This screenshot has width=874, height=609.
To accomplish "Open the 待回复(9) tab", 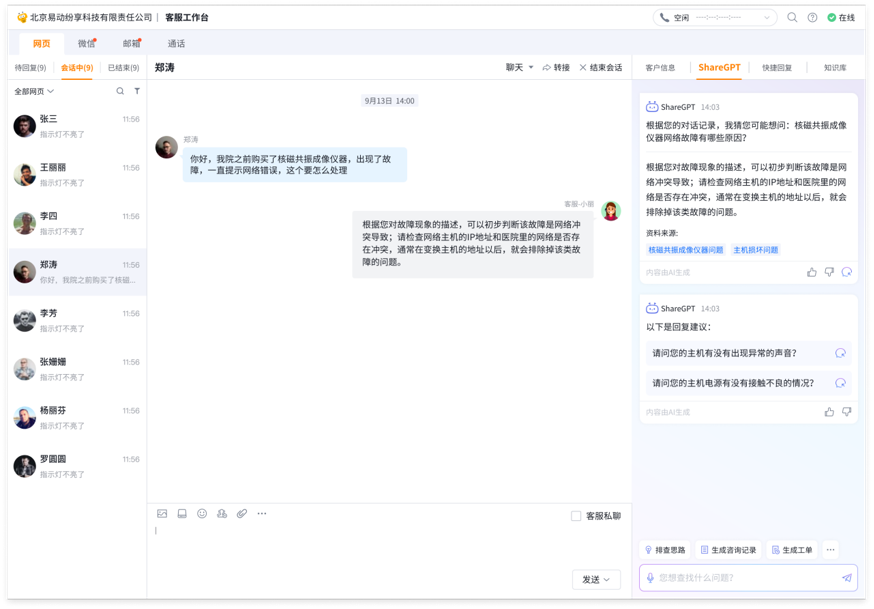I will coord(31,67).
